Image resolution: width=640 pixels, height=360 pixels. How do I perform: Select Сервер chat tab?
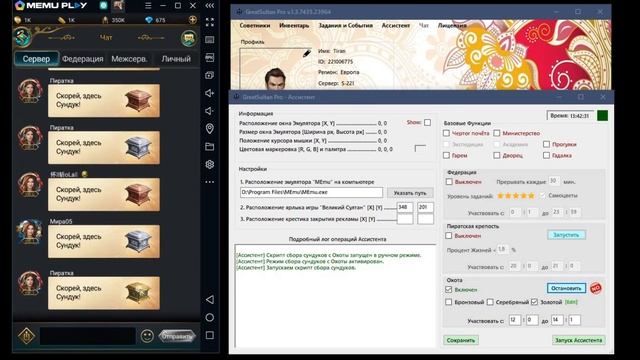[36, 59]
